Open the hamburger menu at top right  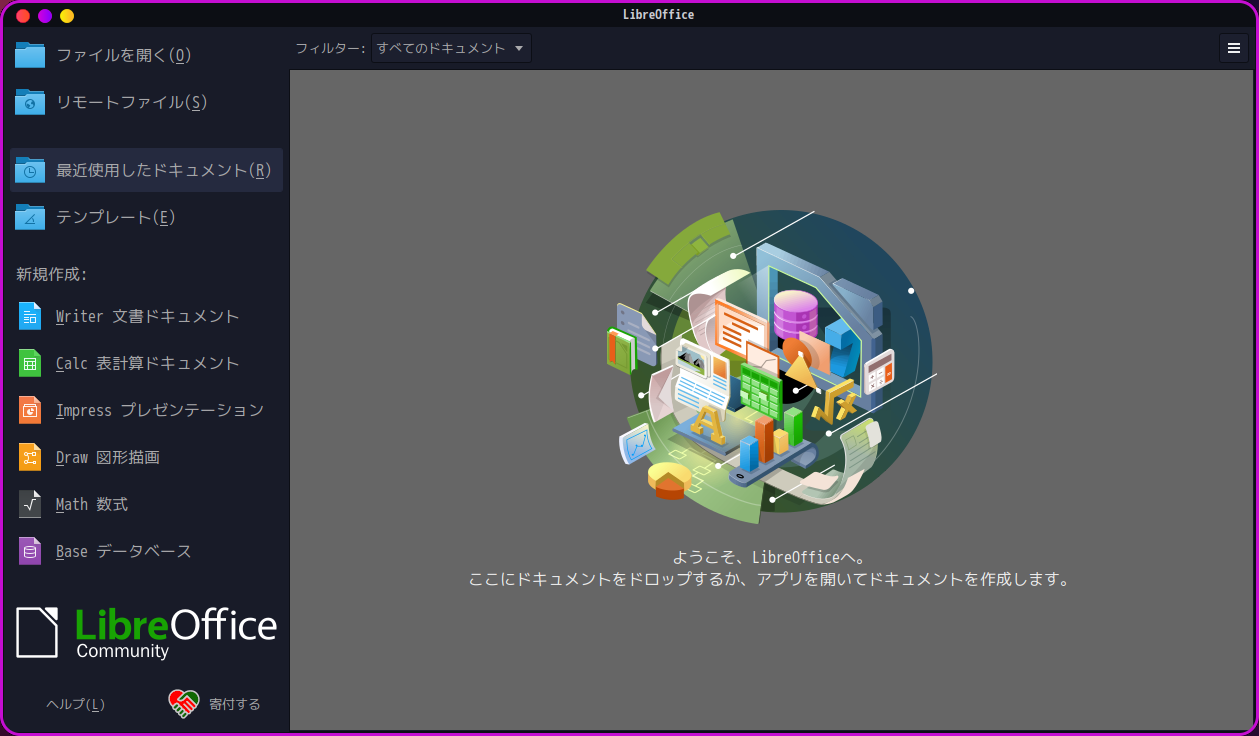pos(1234,48)
